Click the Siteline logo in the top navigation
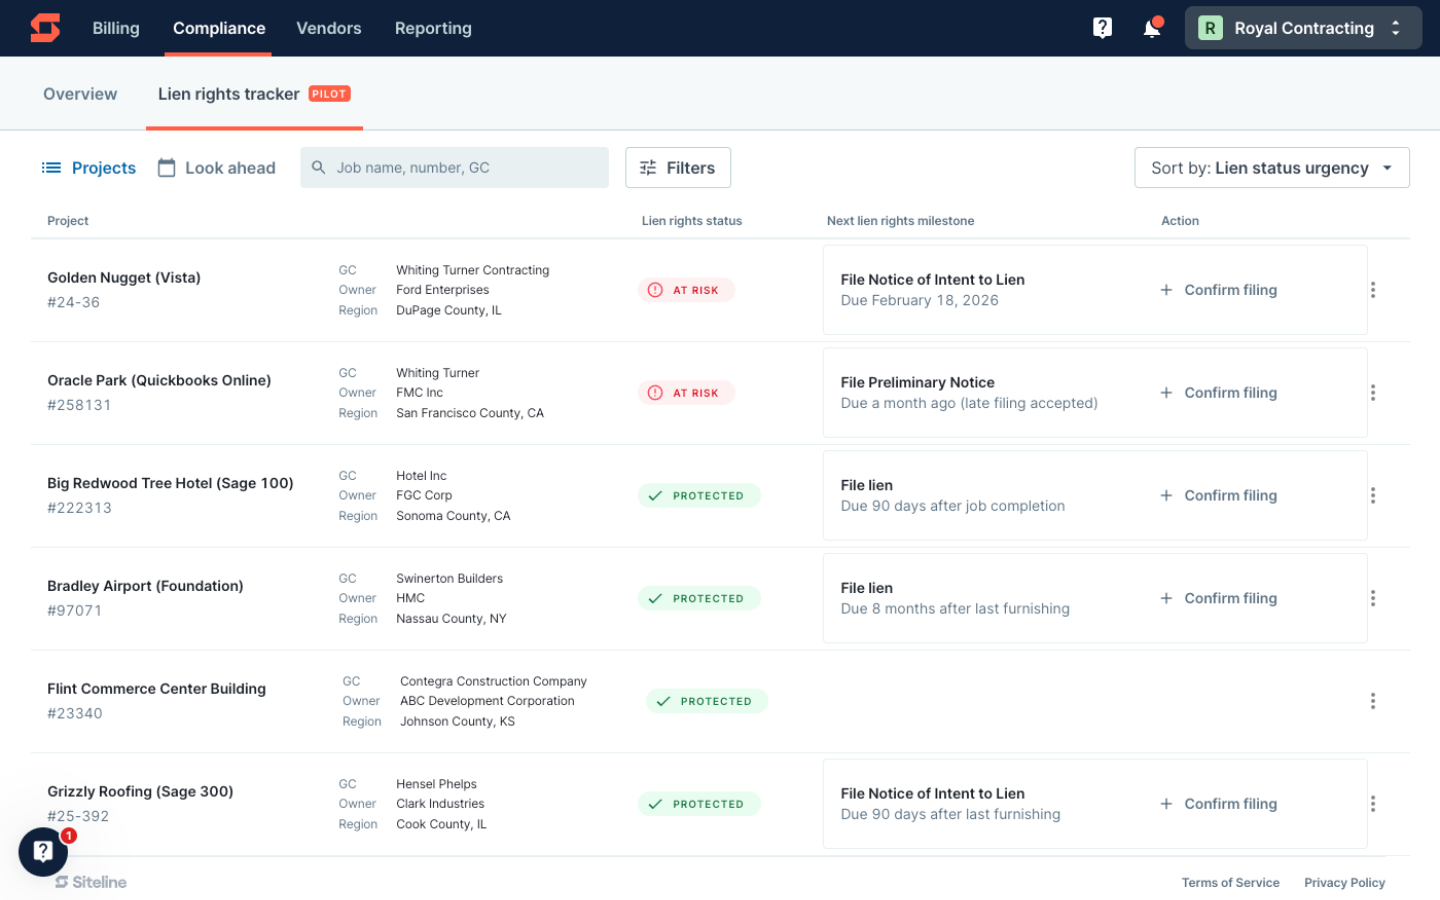The image size is (1440, 900). [46, 28]
